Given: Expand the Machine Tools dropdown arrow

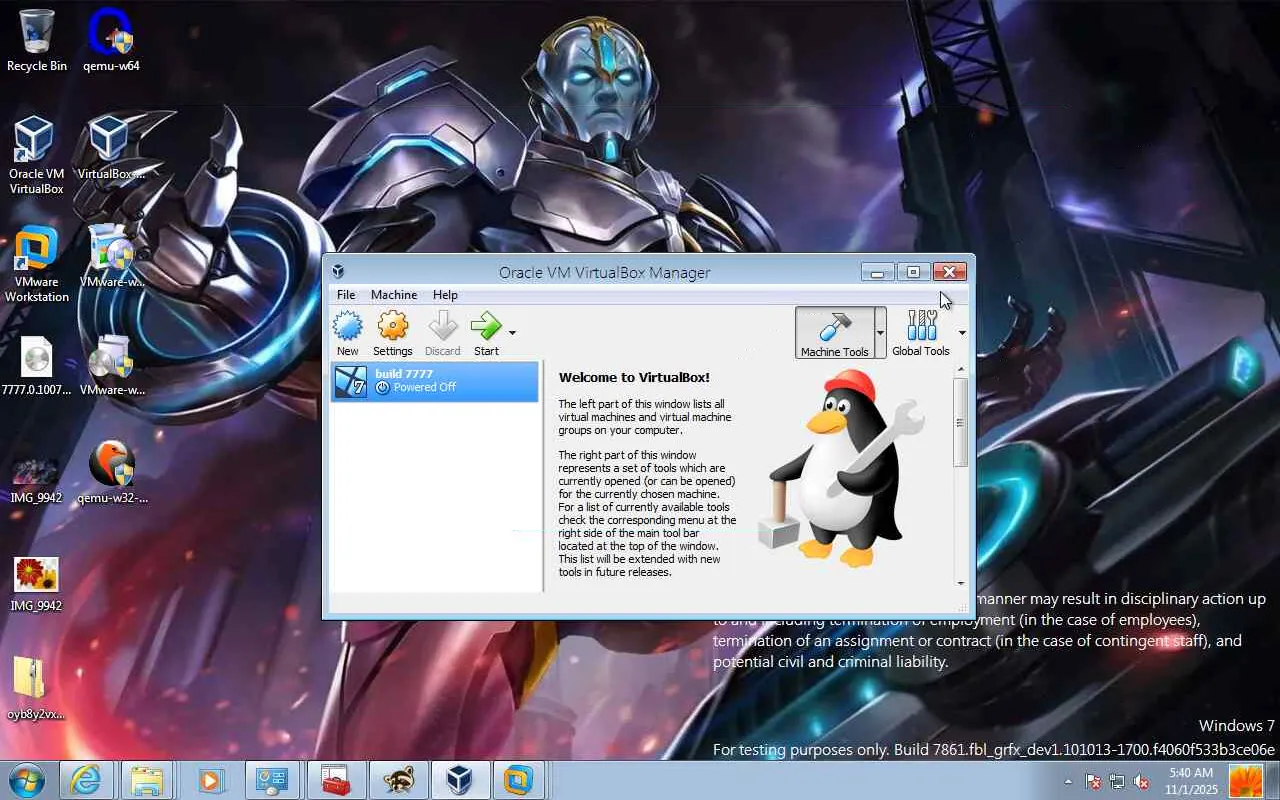Looking at the screenshot, I should (x=880, y=333).
